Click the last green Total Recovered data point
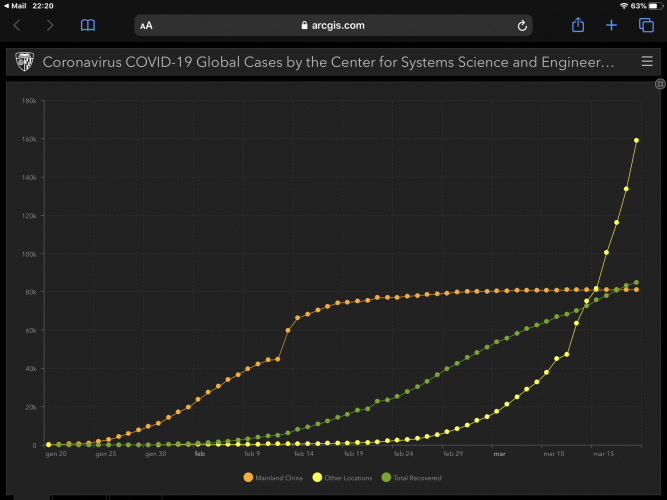 coord(637,282)
